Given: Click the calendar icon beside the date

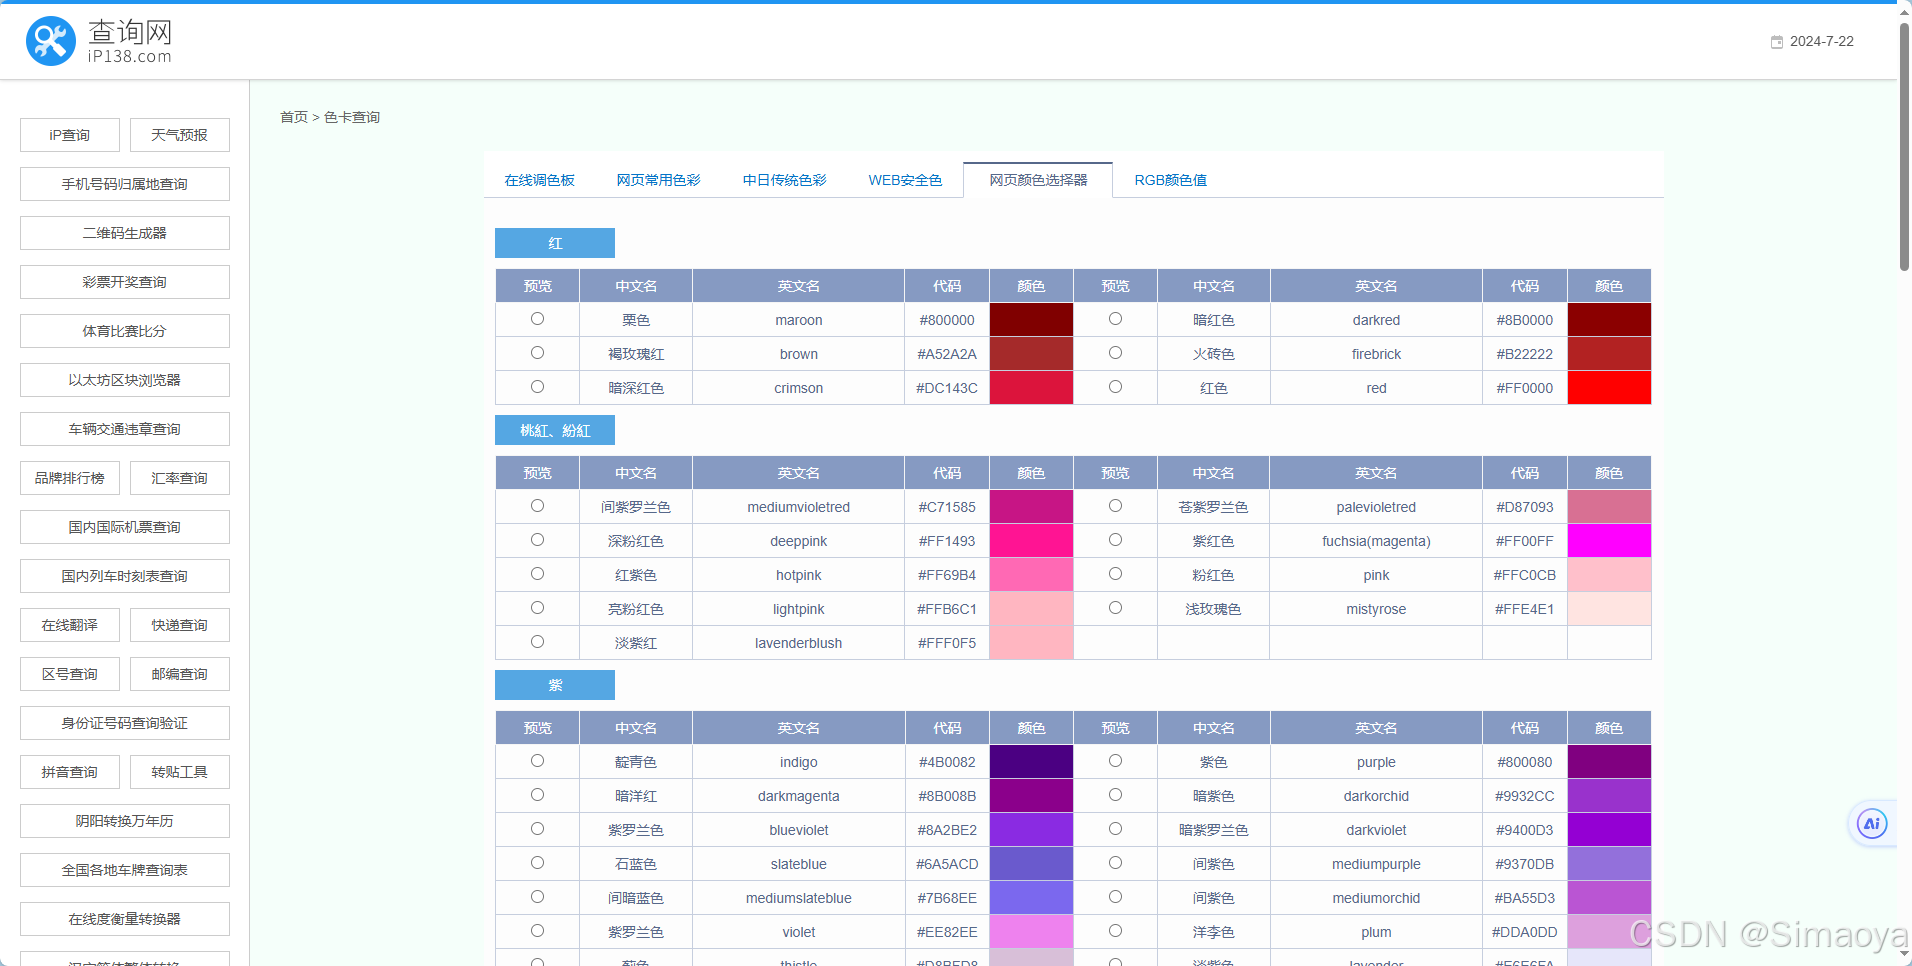Looking at the screenshot, I should (x=1777, y=42).
